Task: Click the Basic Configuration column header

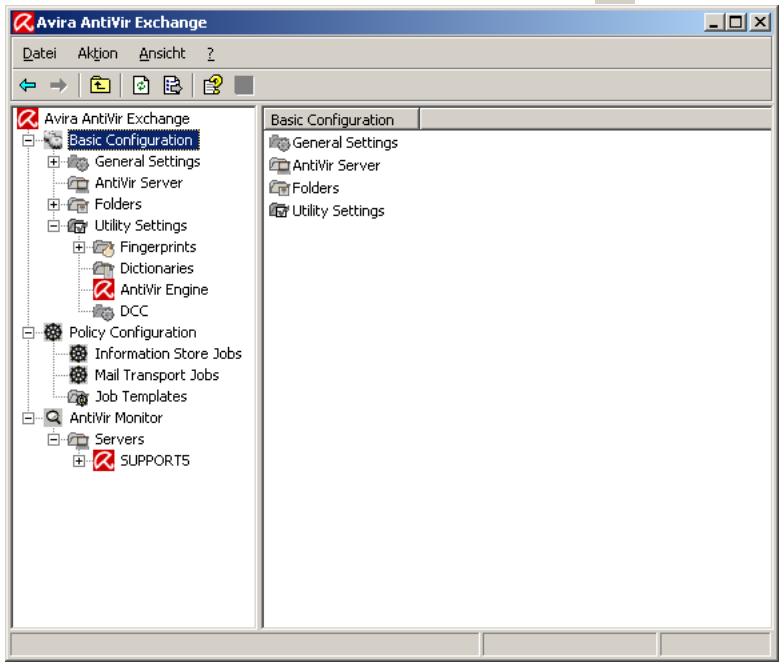Action: tap(342, 120)
